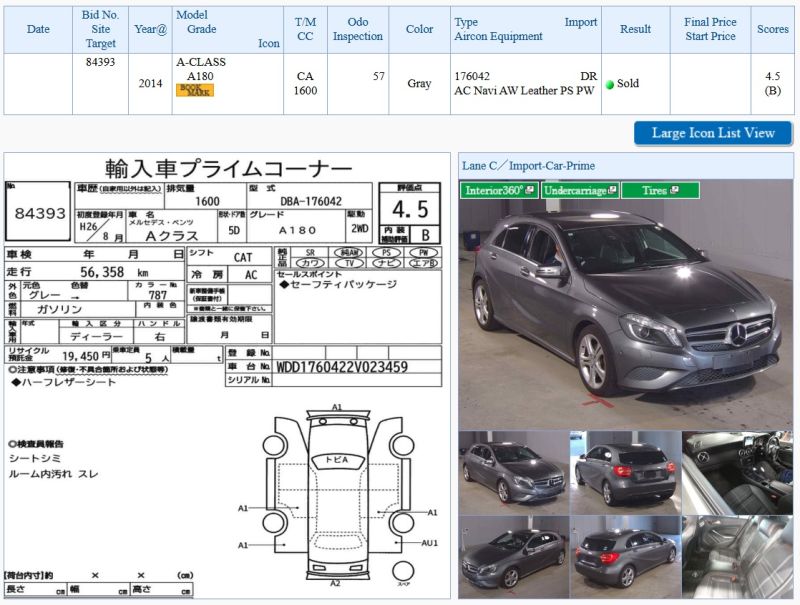Click the Color column header

419,30
